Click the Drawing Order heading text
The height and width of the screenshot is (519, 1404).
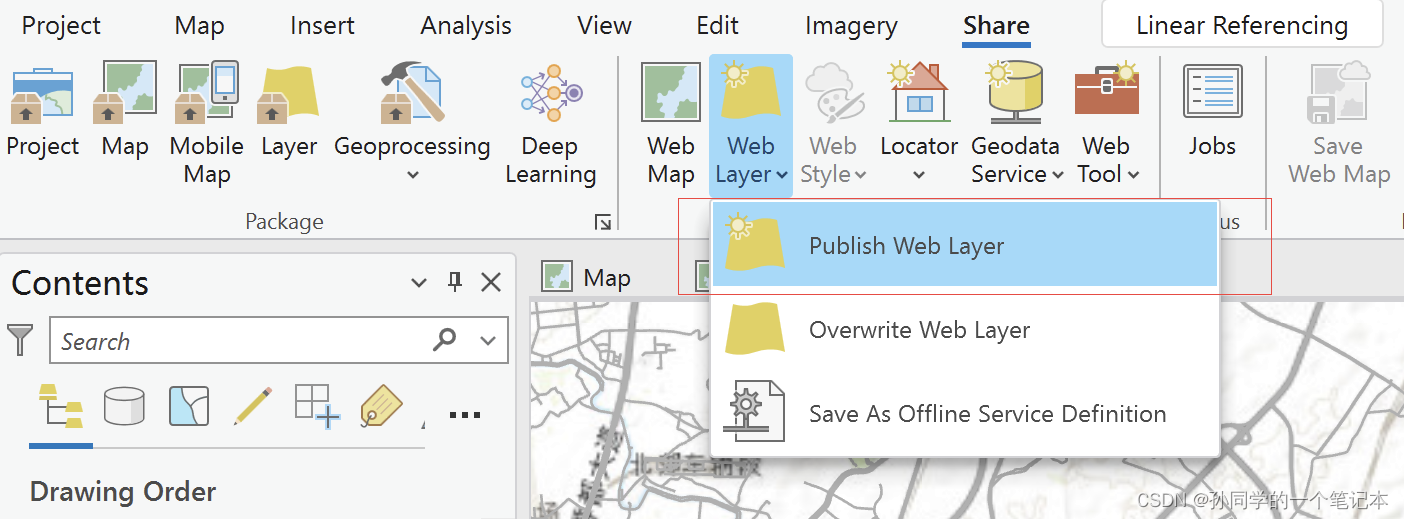123,492
